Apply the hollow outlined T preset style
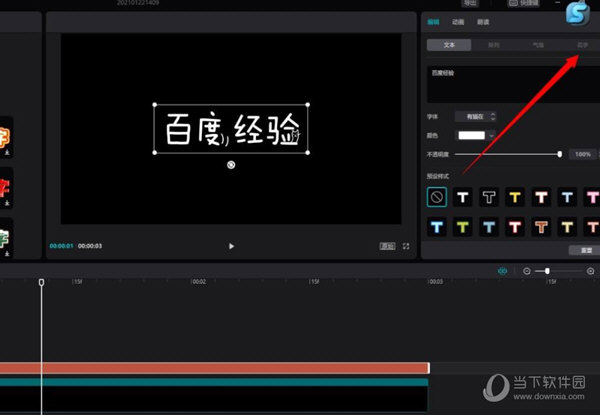Image resolution: width=600 pixels, height=415 pixels. click(489, 197)
